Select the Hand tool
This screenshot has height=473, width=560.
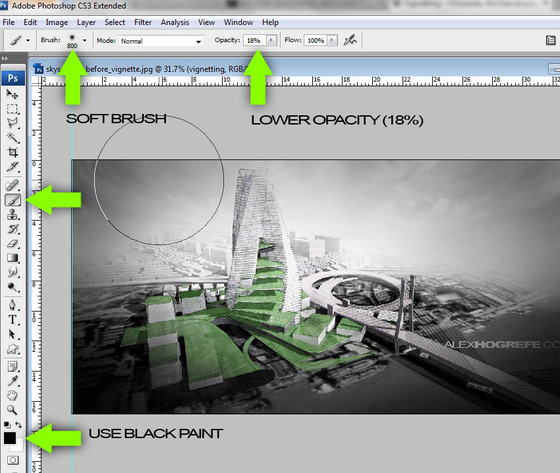[x=12, y=395]
